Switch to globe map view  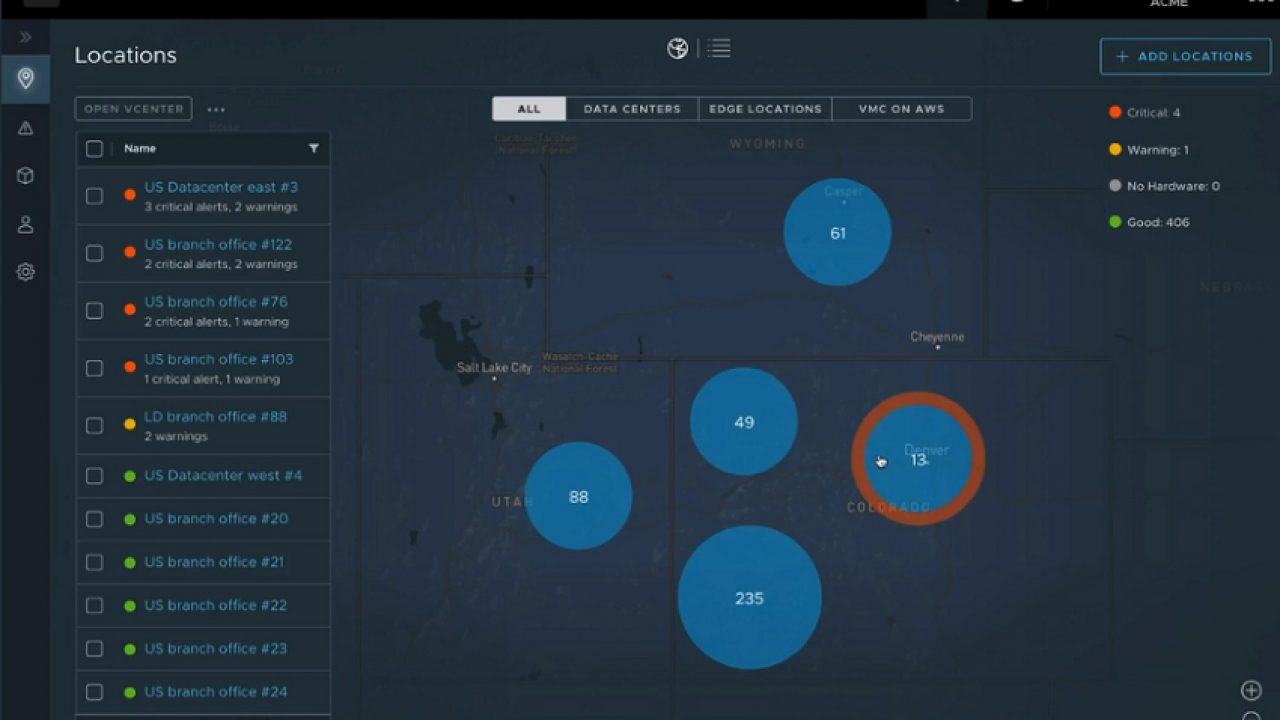(678, 48)
